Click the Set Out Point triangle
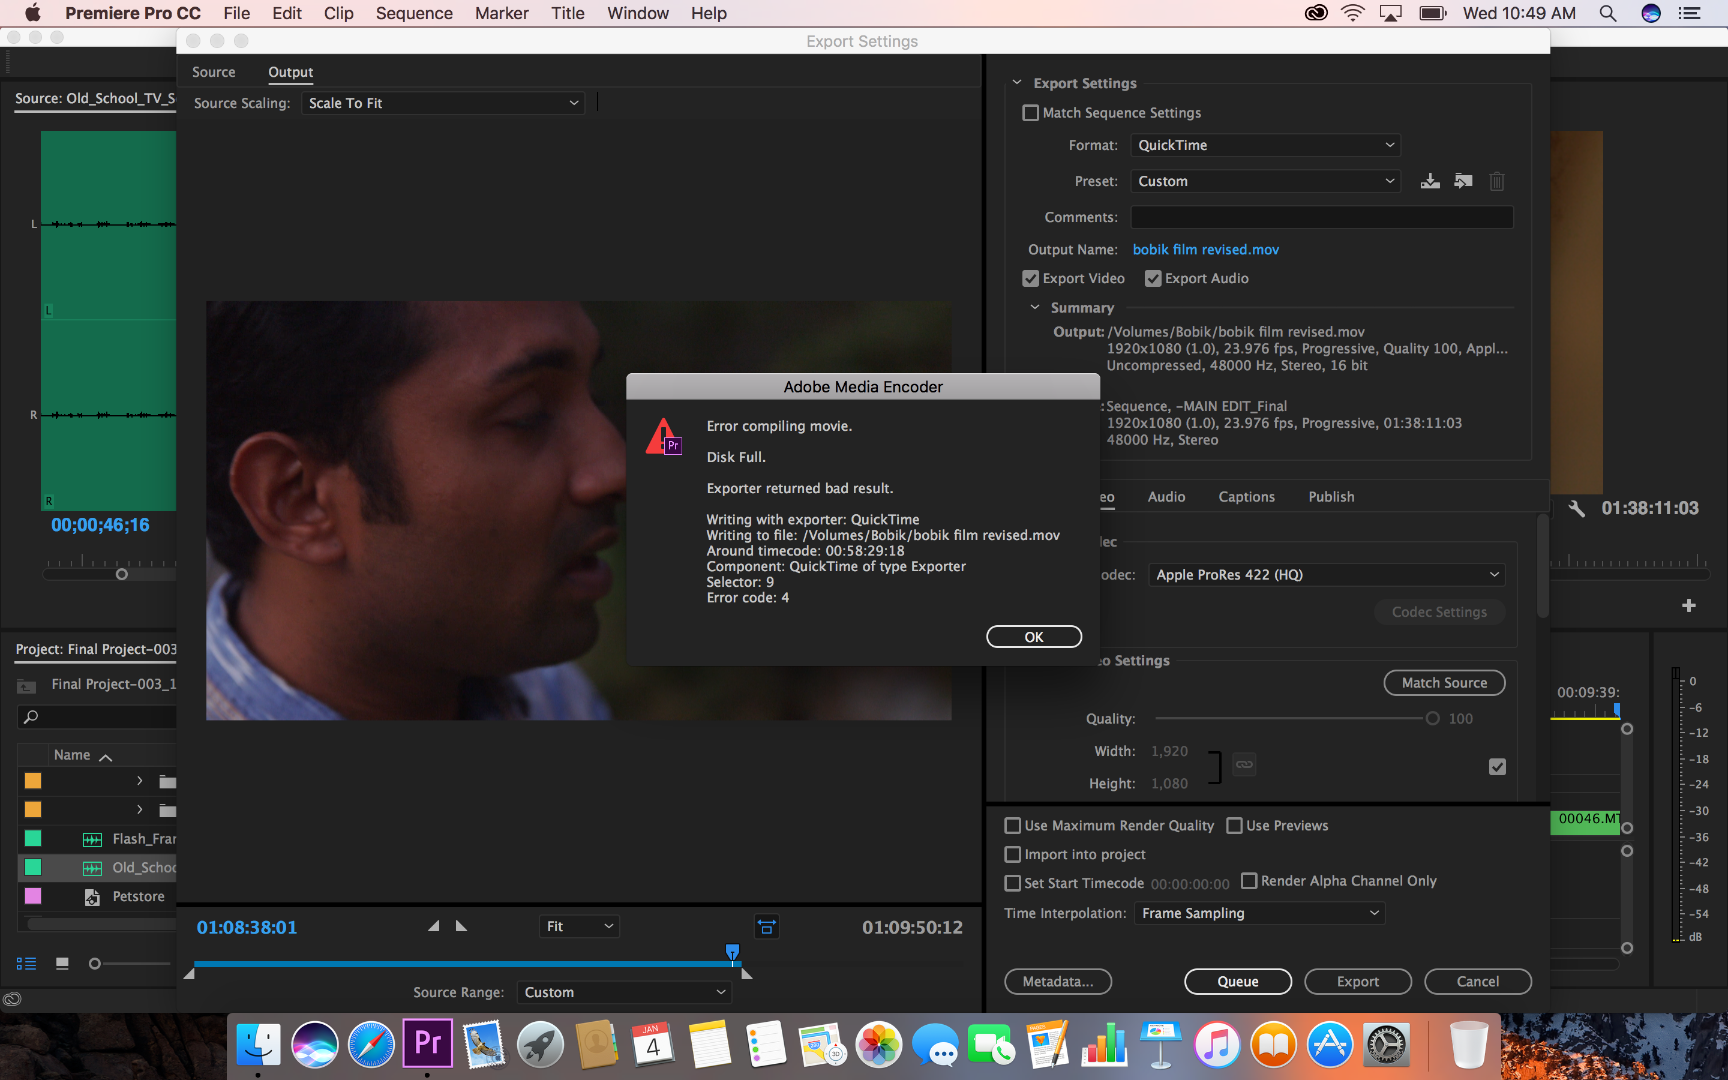This screenshot has width=1728, height=1080. click(461, 926)
